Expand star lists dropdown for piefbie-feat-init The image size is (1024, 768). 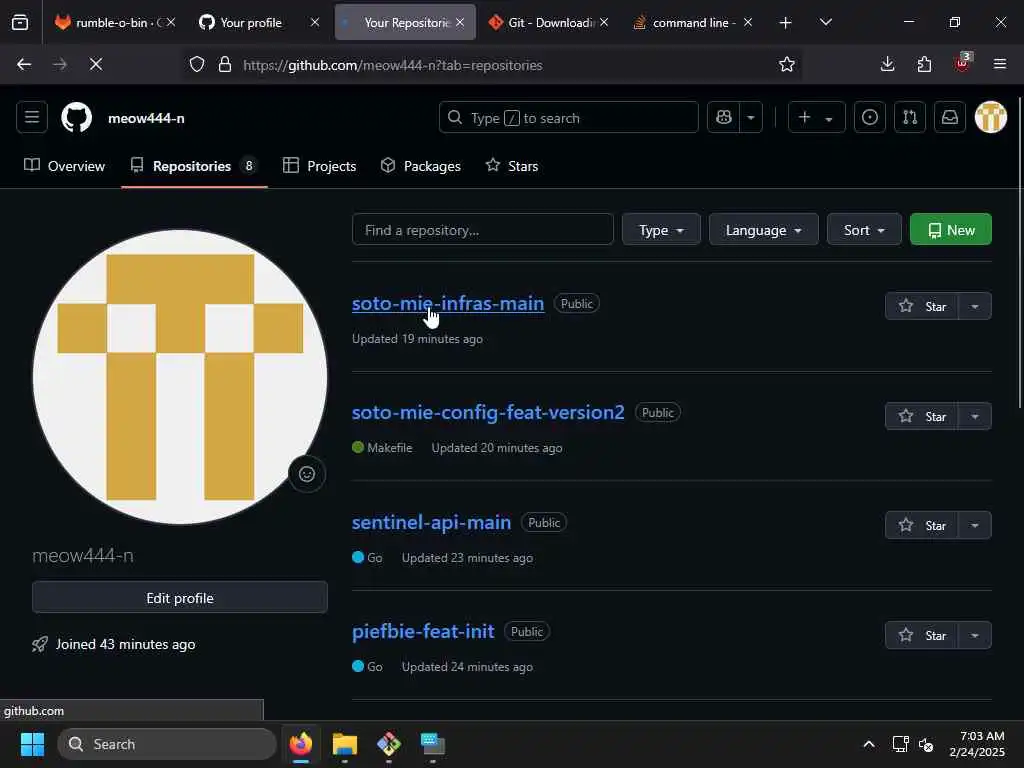pyautogui.click(x=975, y=635)
